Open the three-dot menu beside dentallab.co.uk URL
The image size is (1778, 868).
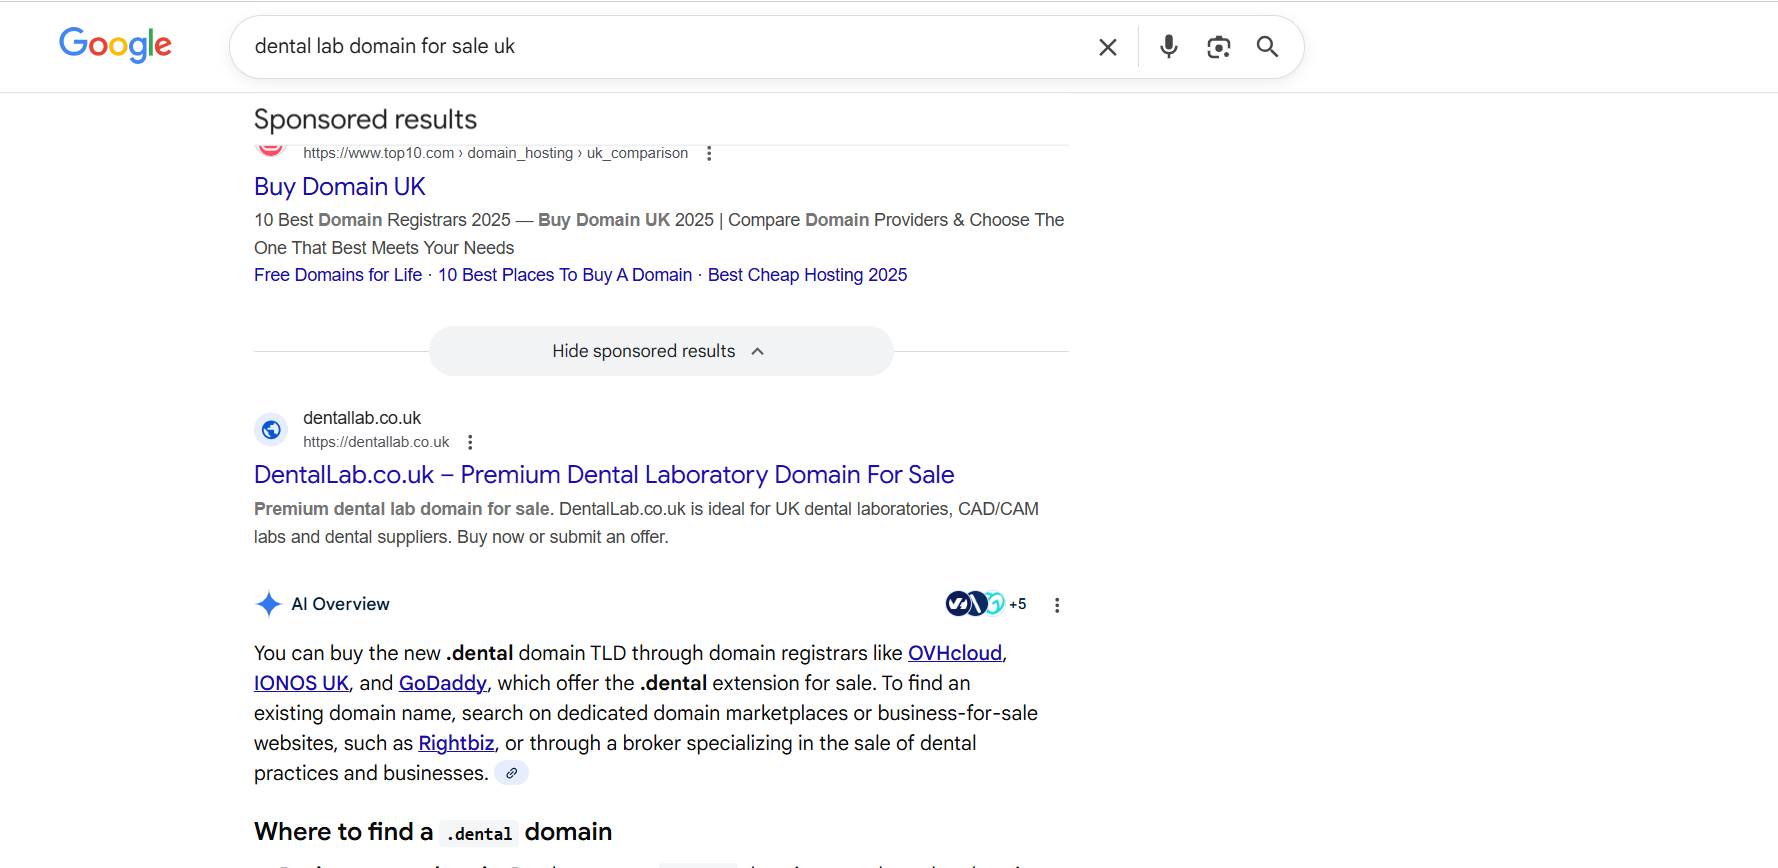[470, 442]
